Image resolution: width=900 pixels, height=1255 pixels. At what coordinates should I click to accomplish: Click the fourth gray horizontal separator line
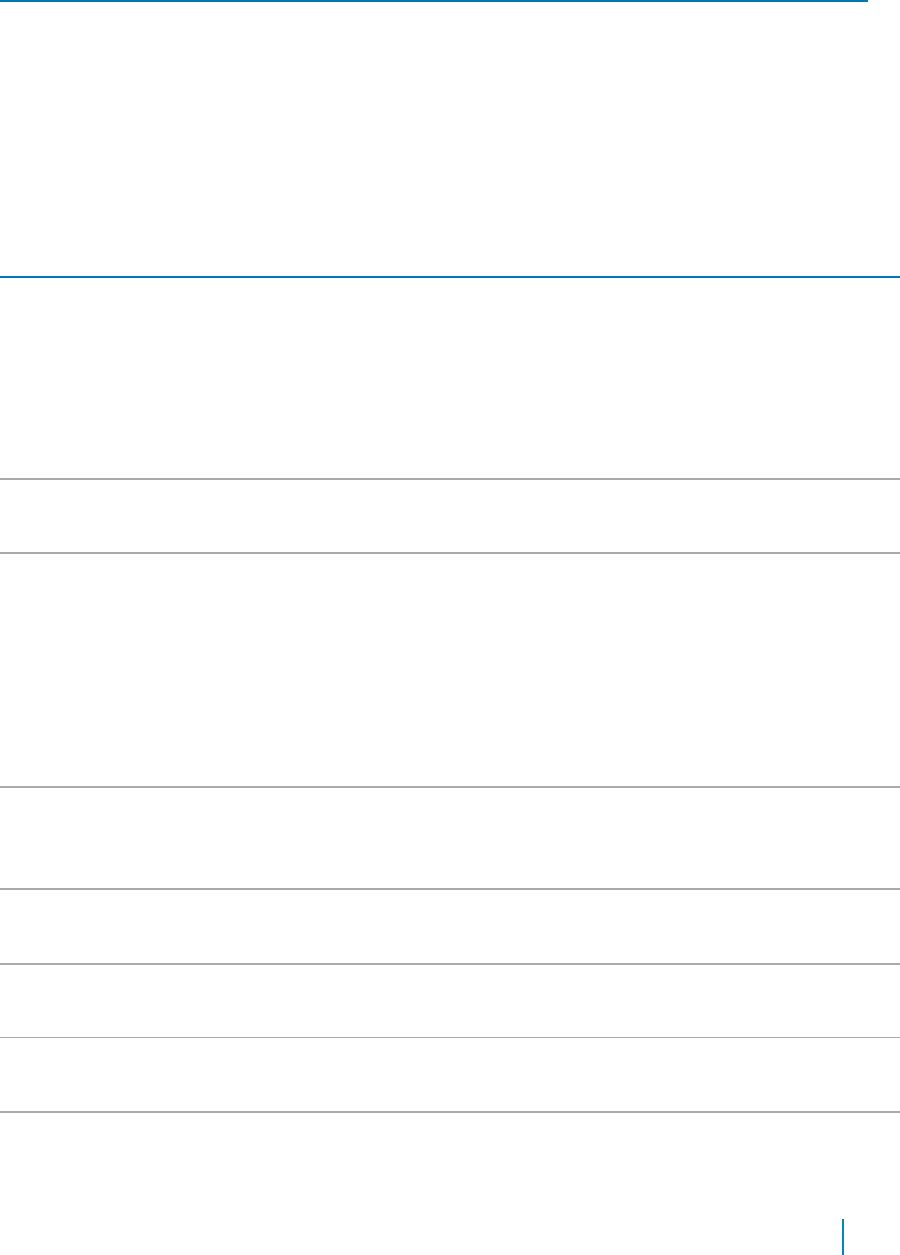[450, 889]
